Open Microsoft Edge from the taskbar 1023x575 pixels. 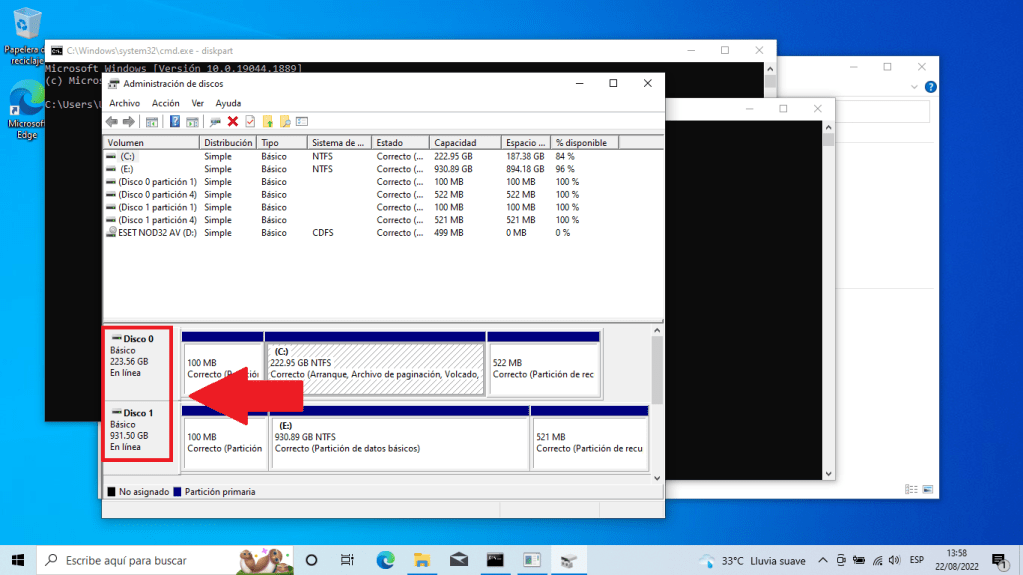click(385, 560)
